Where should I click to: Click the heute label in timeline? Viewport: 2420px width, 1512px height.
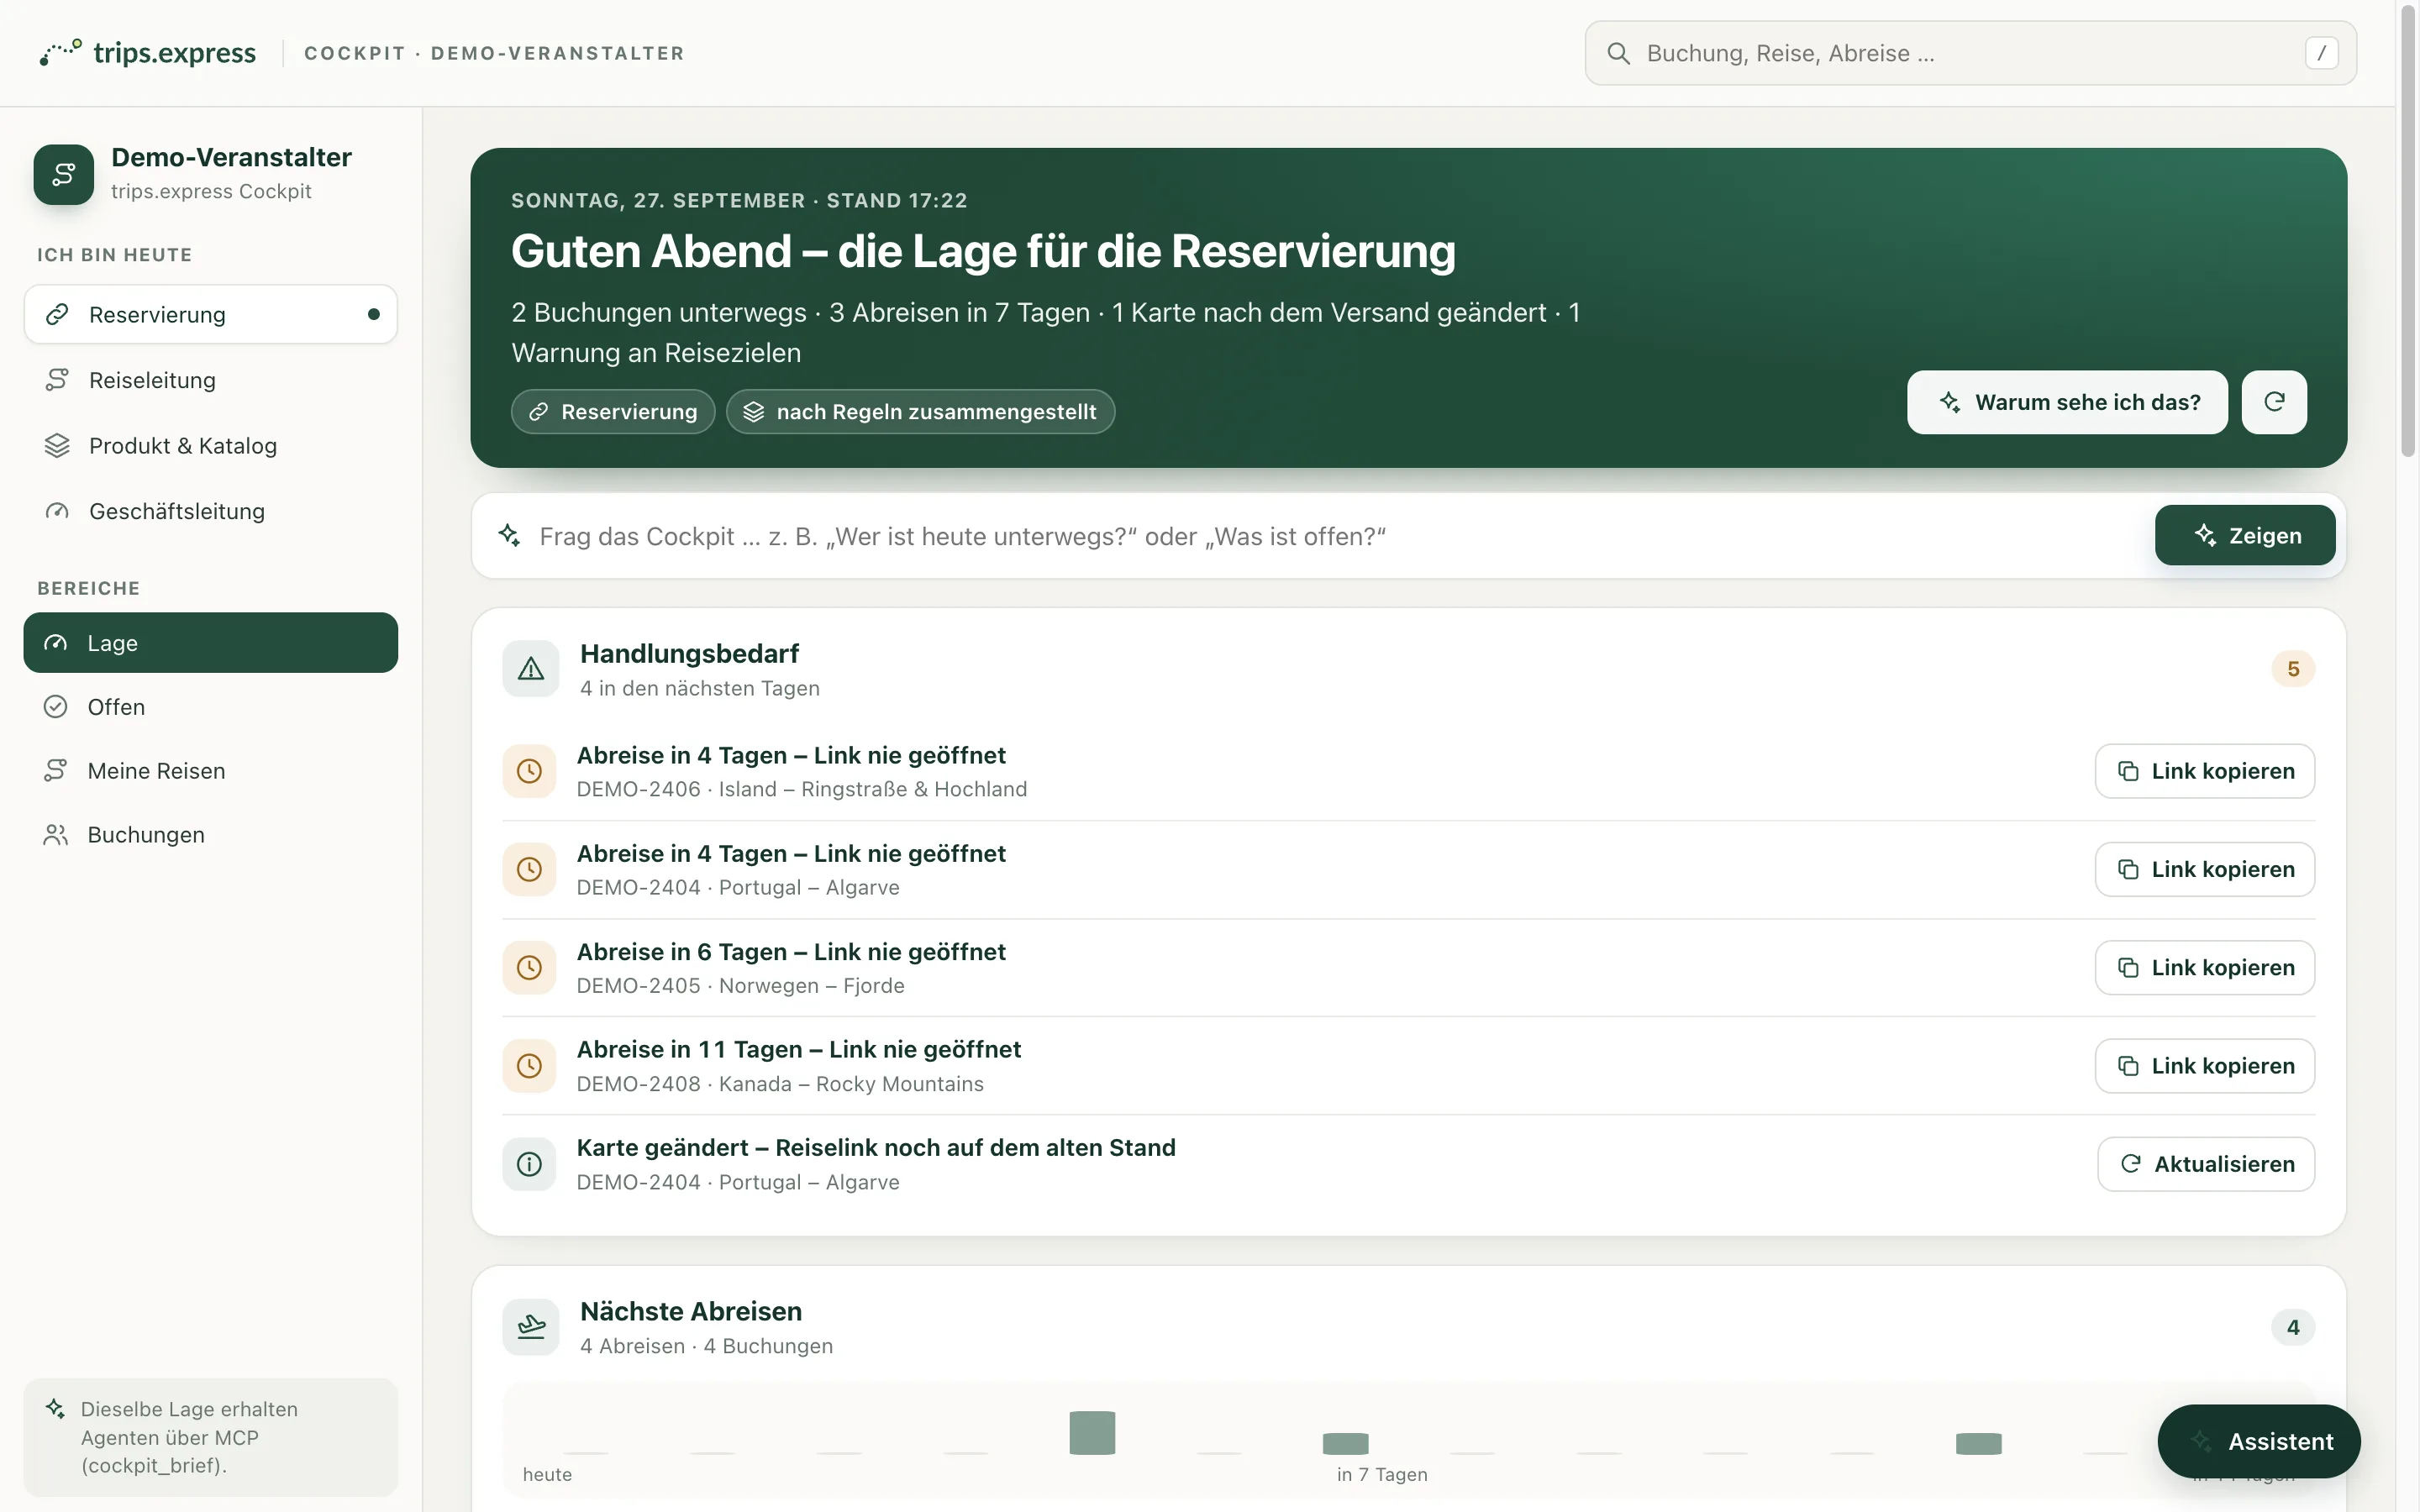(547, 1474)
